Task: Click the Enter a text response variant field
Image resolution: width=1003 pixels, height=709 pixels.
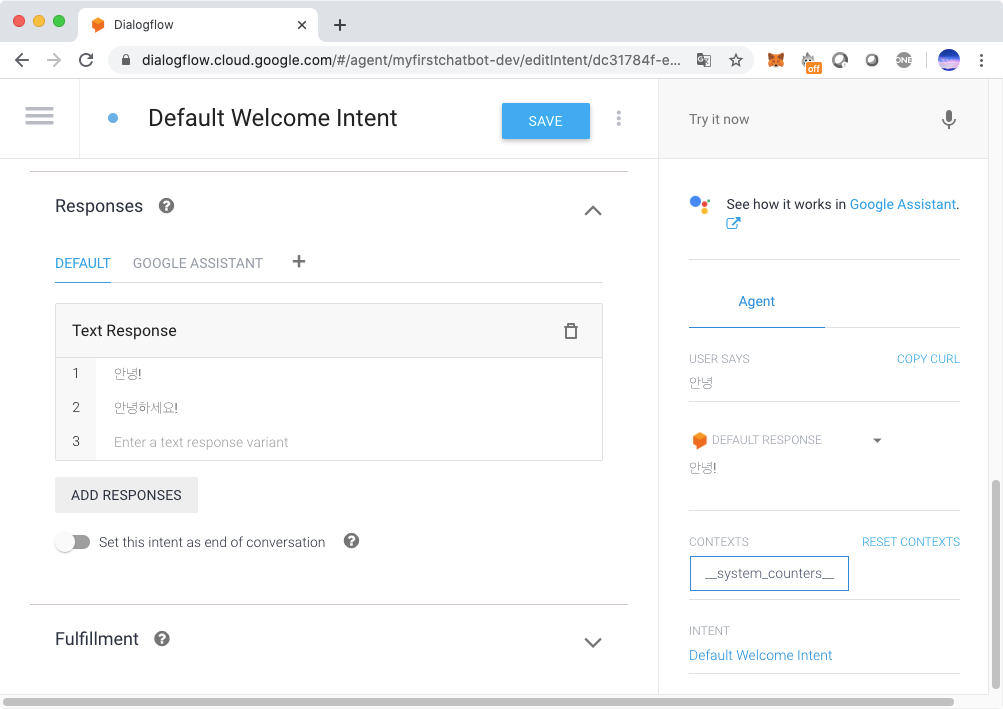Action: (349, 442)
